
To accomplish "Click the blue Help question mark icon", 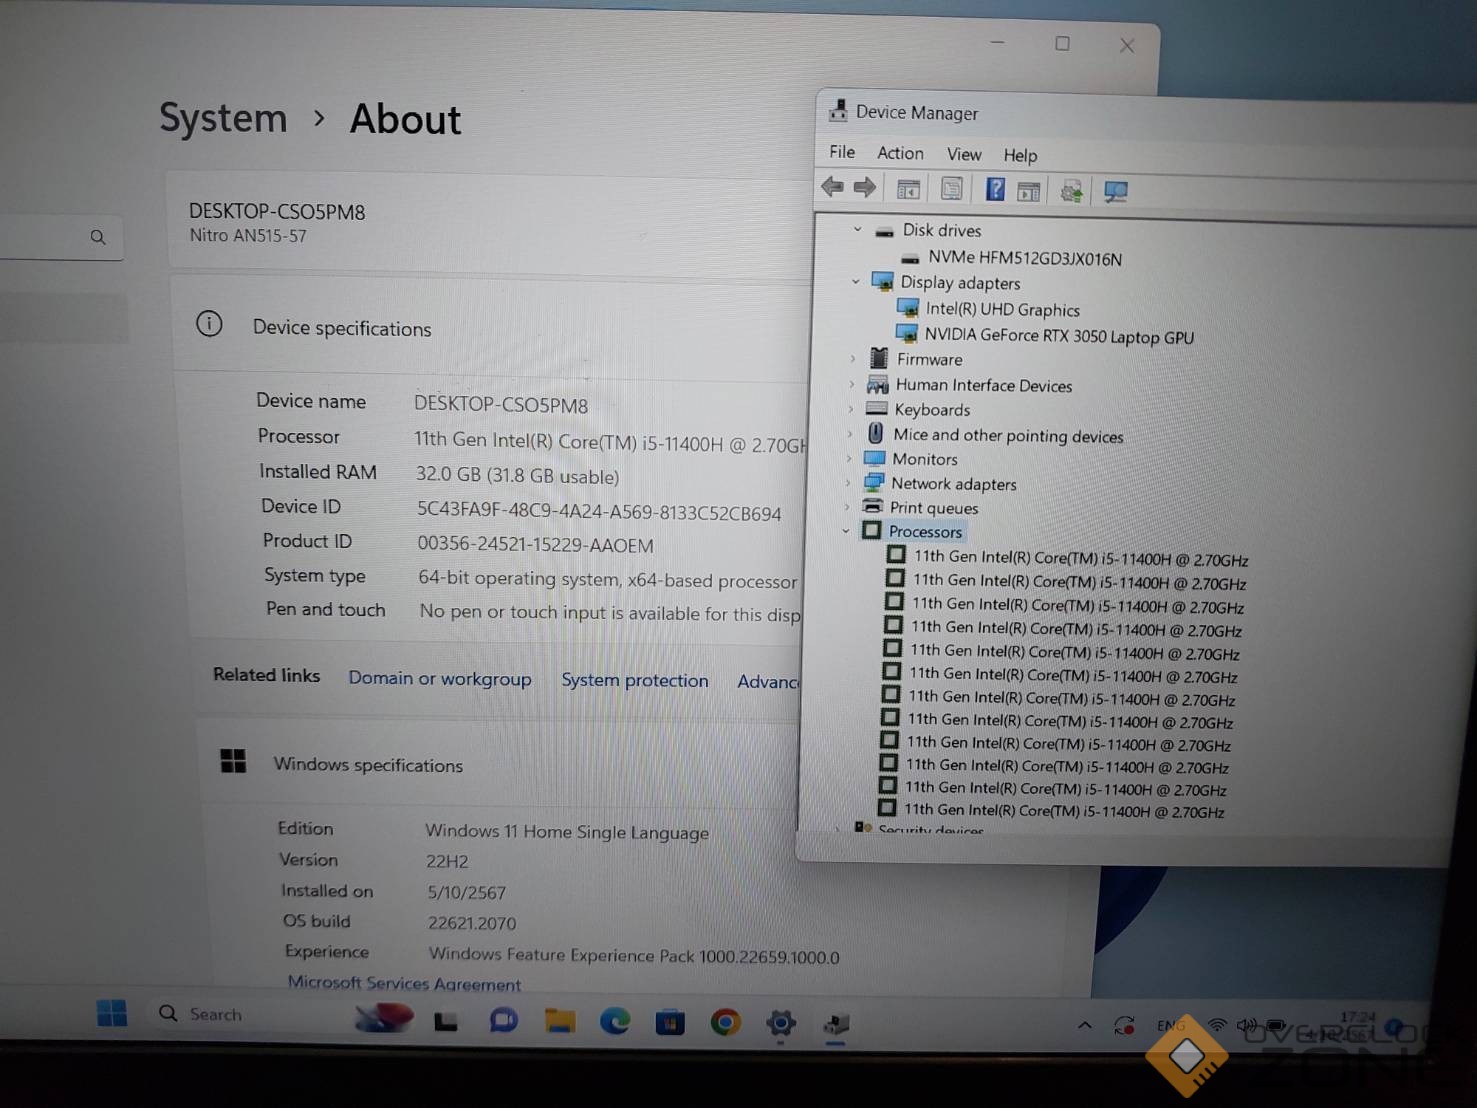I will click(x=995, y=189).
